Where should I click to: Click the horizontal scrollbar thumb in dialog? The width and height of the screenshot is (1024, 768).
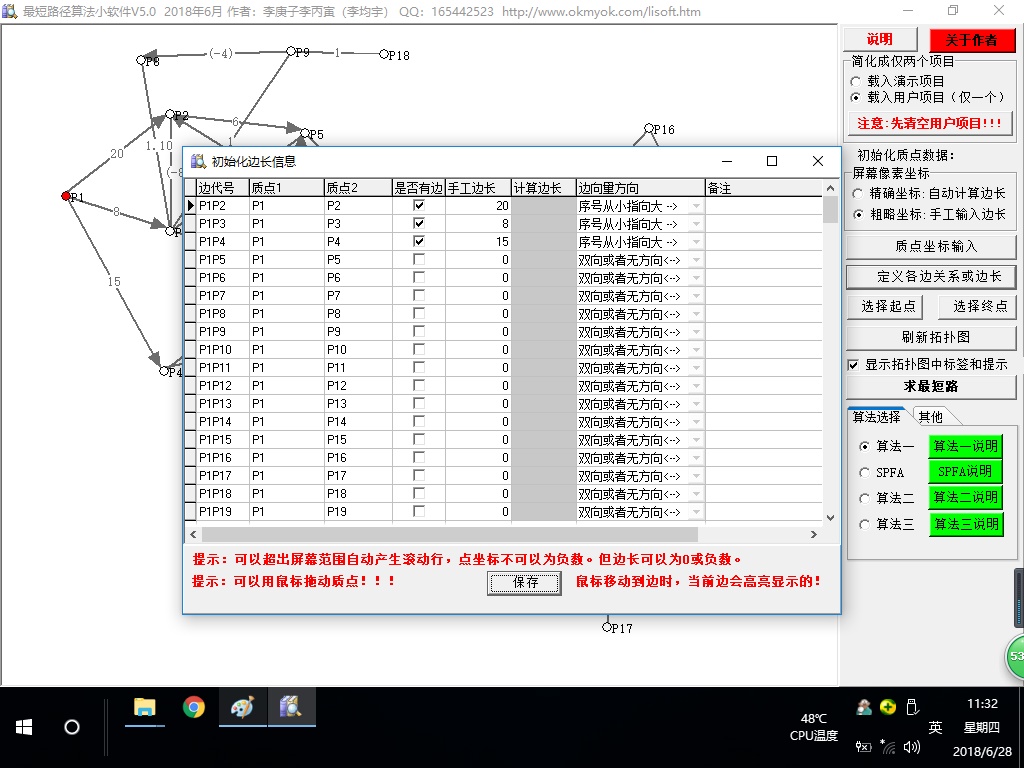click(449, 534)
